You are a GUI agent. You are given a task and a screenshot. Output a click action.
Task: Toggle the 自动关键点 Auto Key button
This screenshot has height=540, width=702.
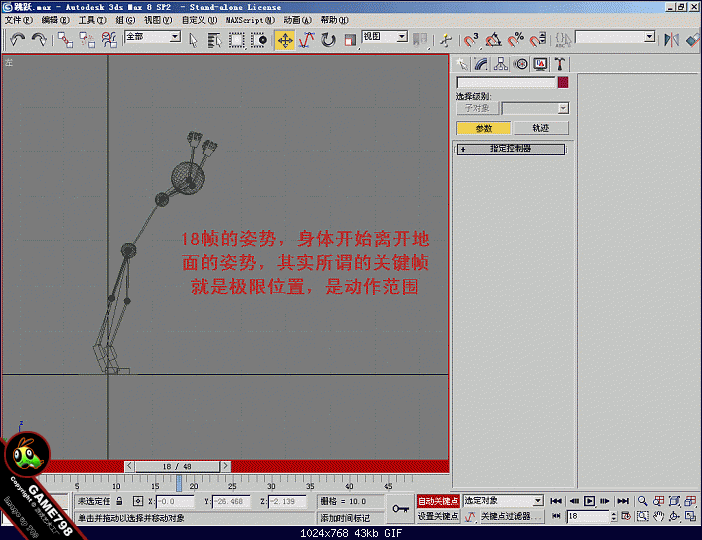pos(438,501)
